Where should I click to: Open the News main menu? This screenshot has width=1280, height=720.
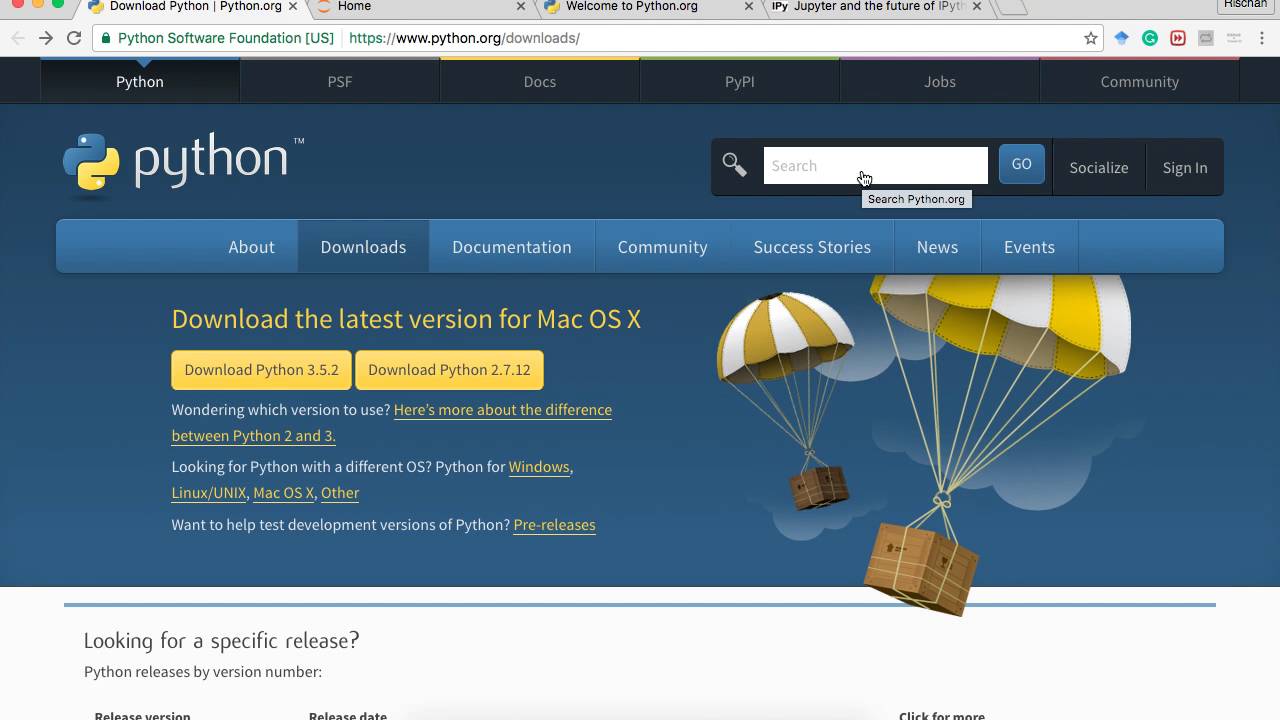(937, 247)
